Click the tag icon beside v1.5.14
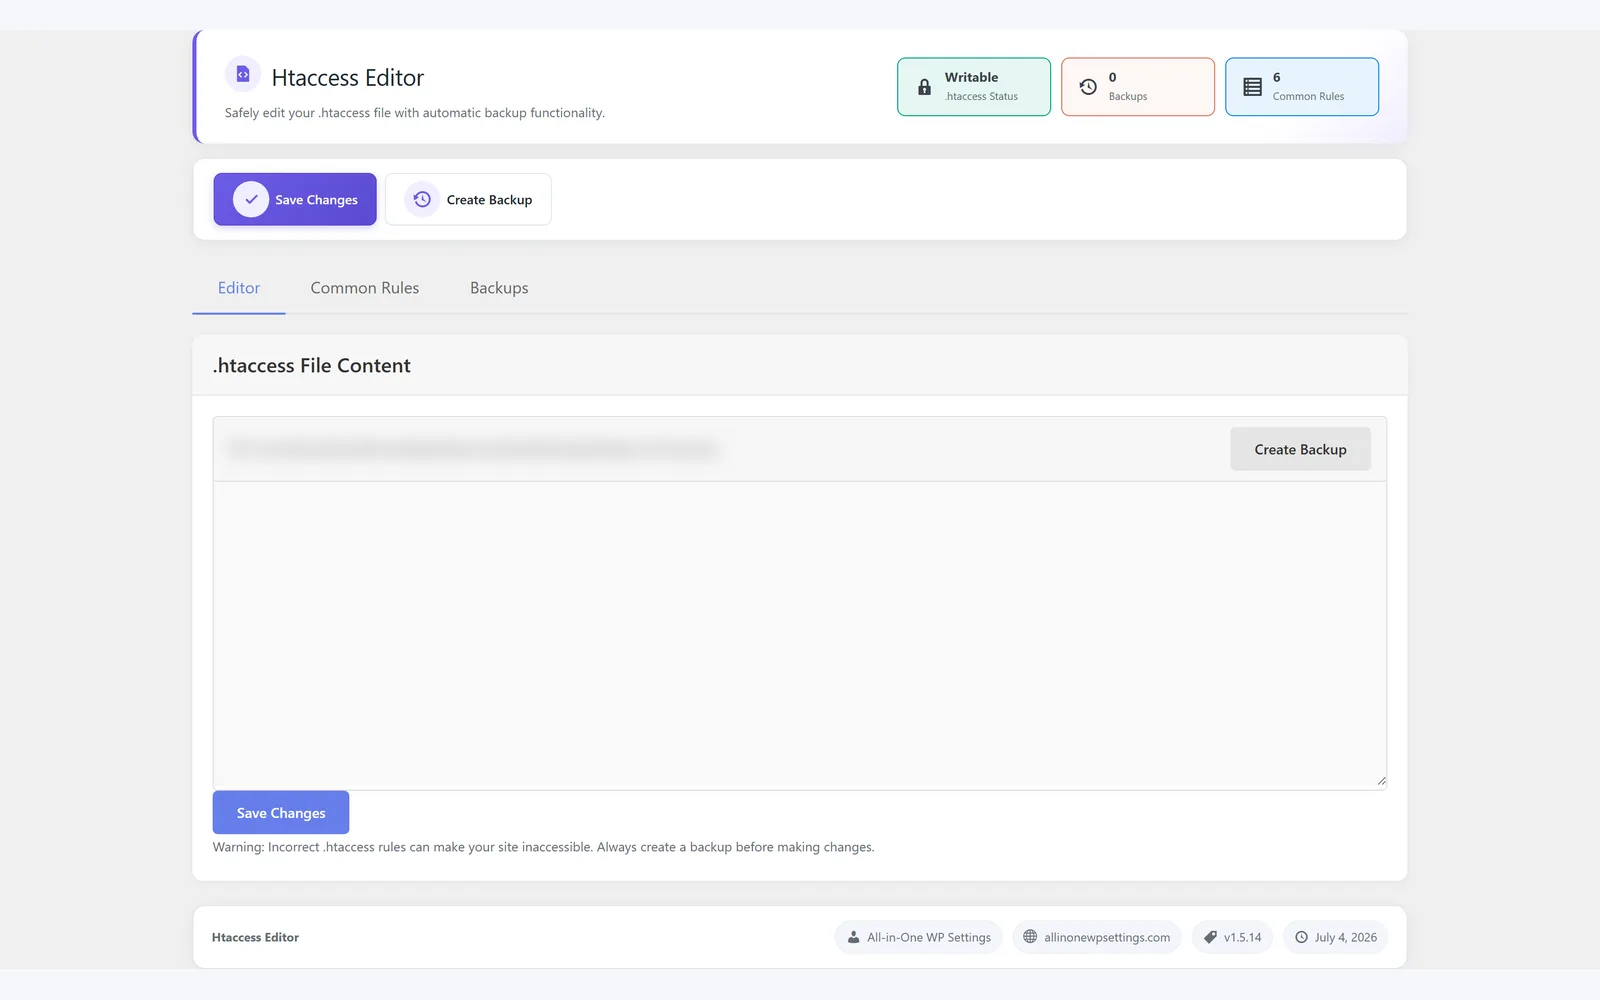Viewport: 1600px width, 1000px height. coord(1210,937)
